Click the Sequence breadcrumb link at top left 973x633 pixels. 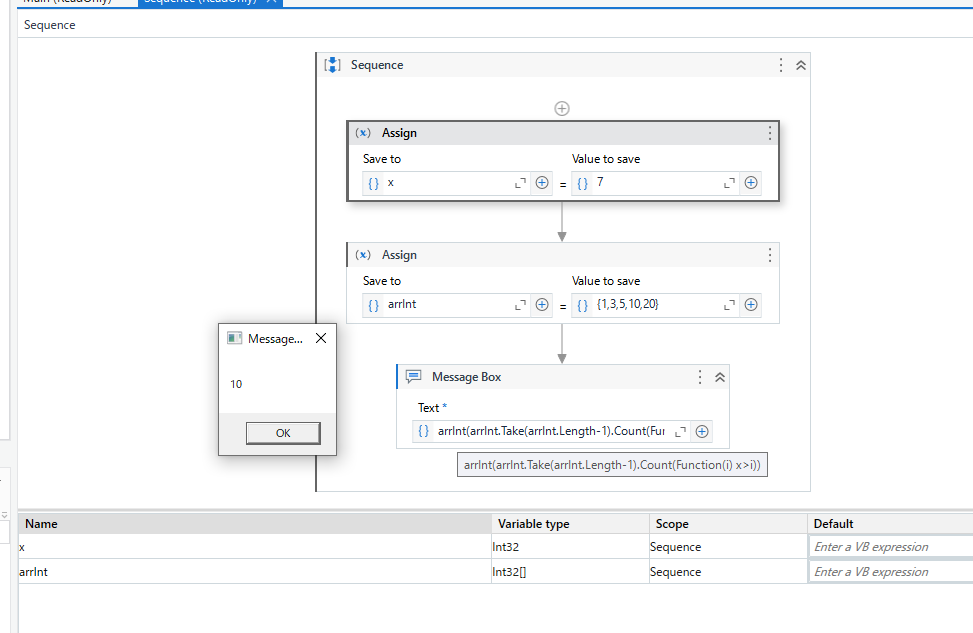pyautogui.click(x=49, y=25)
